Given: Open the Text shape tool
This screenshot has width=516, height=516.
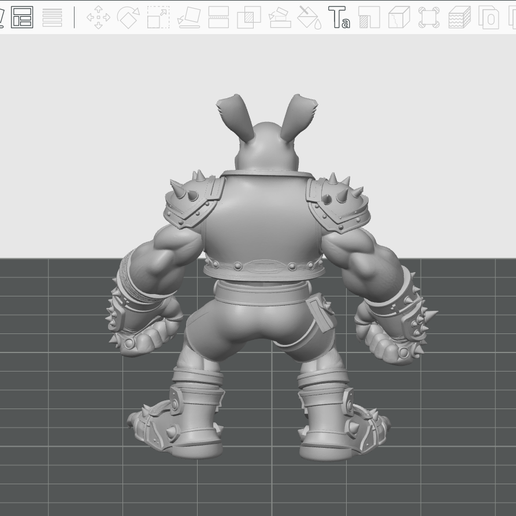Looking at the screenshot, I should point(339,17).
